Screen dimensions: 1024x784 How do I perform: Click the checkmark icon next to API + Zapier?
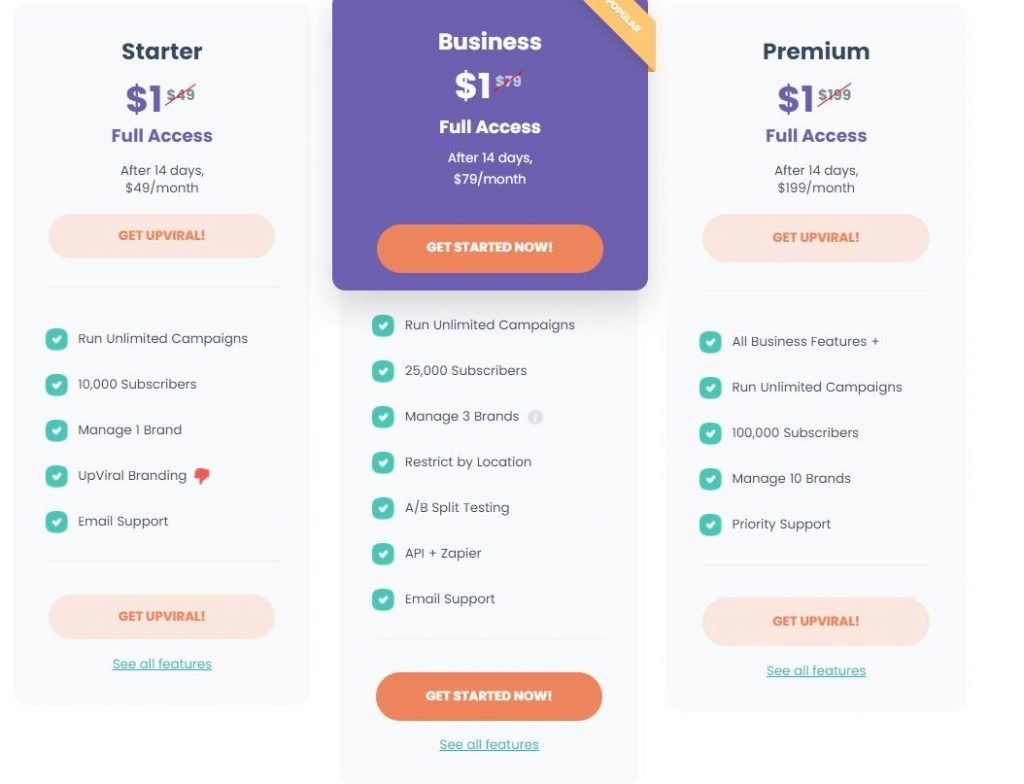pyautogui.click(x=383, y=554)
